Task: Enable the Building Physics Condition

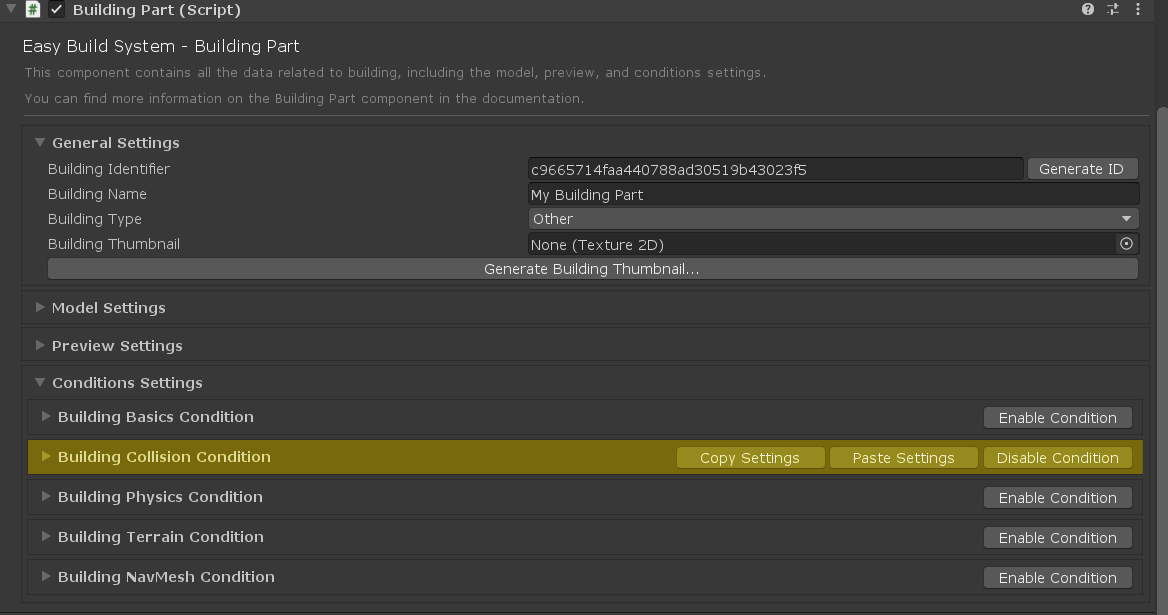Action: coord(1057,498)
